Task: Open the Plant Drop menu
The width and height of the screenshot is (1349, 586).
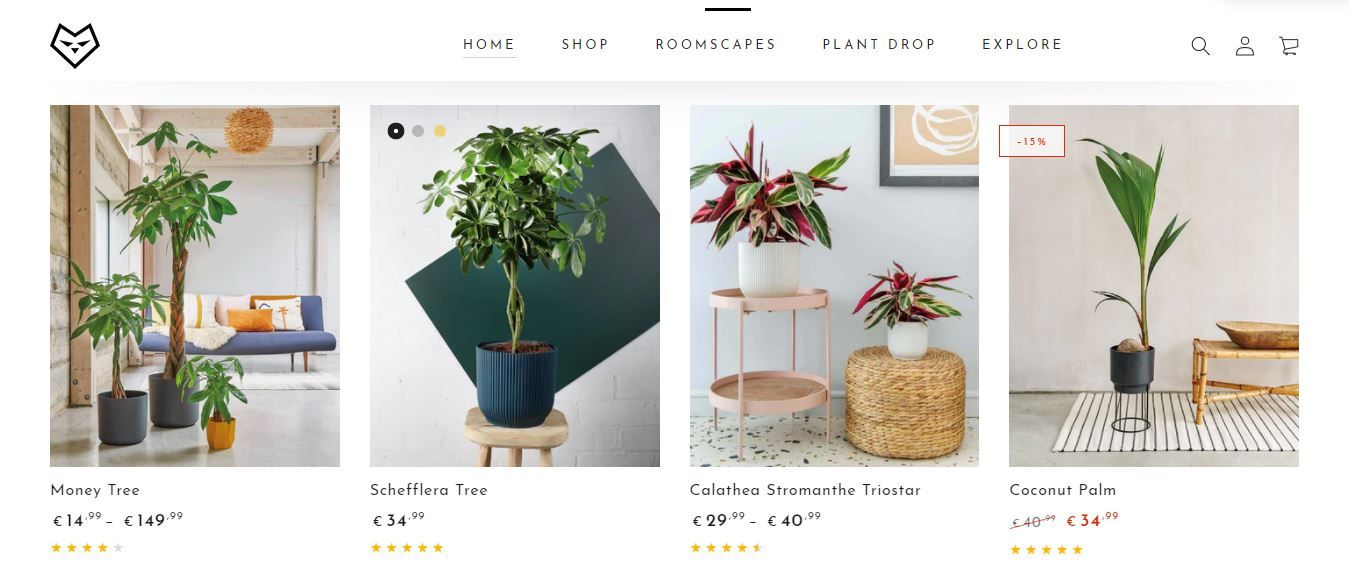Action: click(879, 45)
